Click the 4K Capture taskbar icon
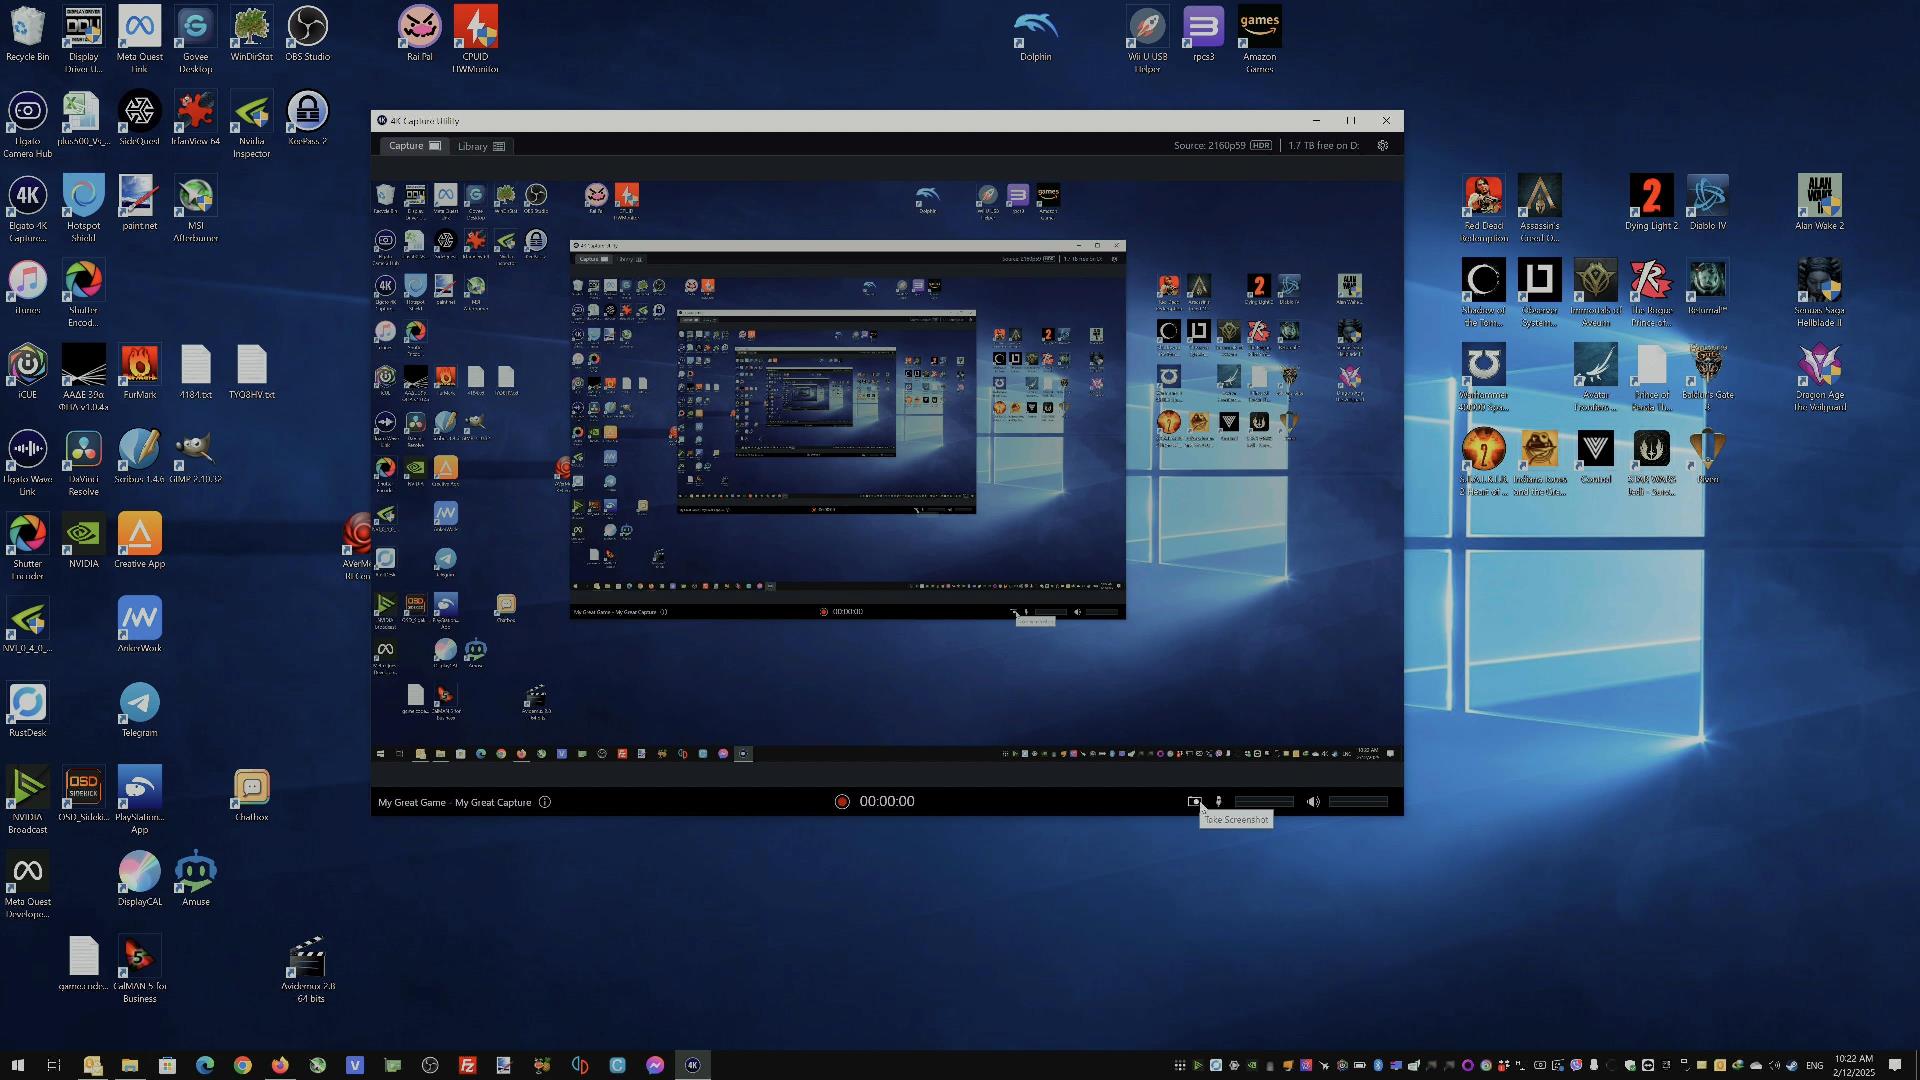Image resolution: width=1920 pixels, height=1080 pixels. pyautogui.click(x=692, y=1065)
